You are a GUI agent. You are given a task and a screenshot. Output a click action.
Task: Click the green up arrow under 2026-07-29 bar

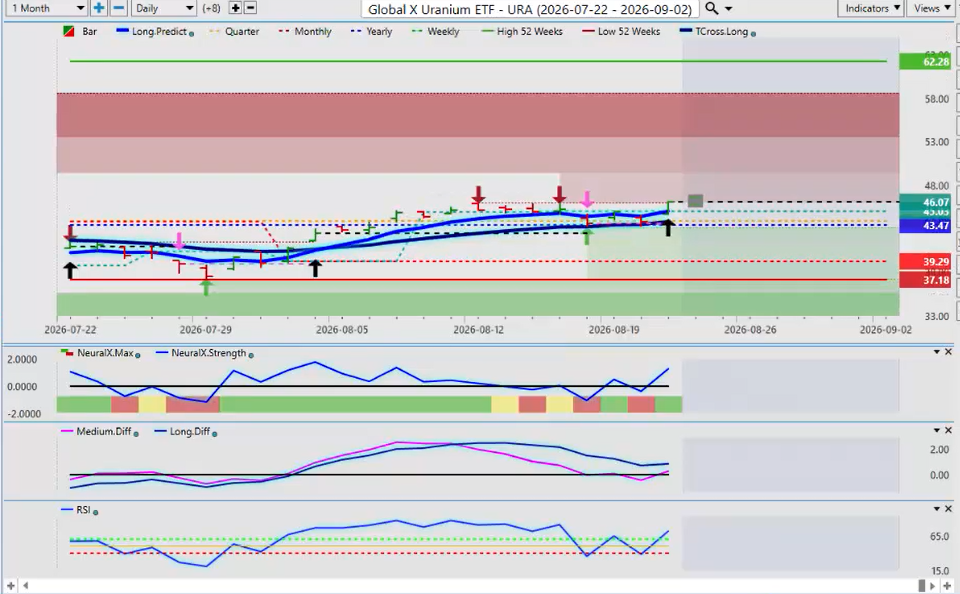pos(206,287)
